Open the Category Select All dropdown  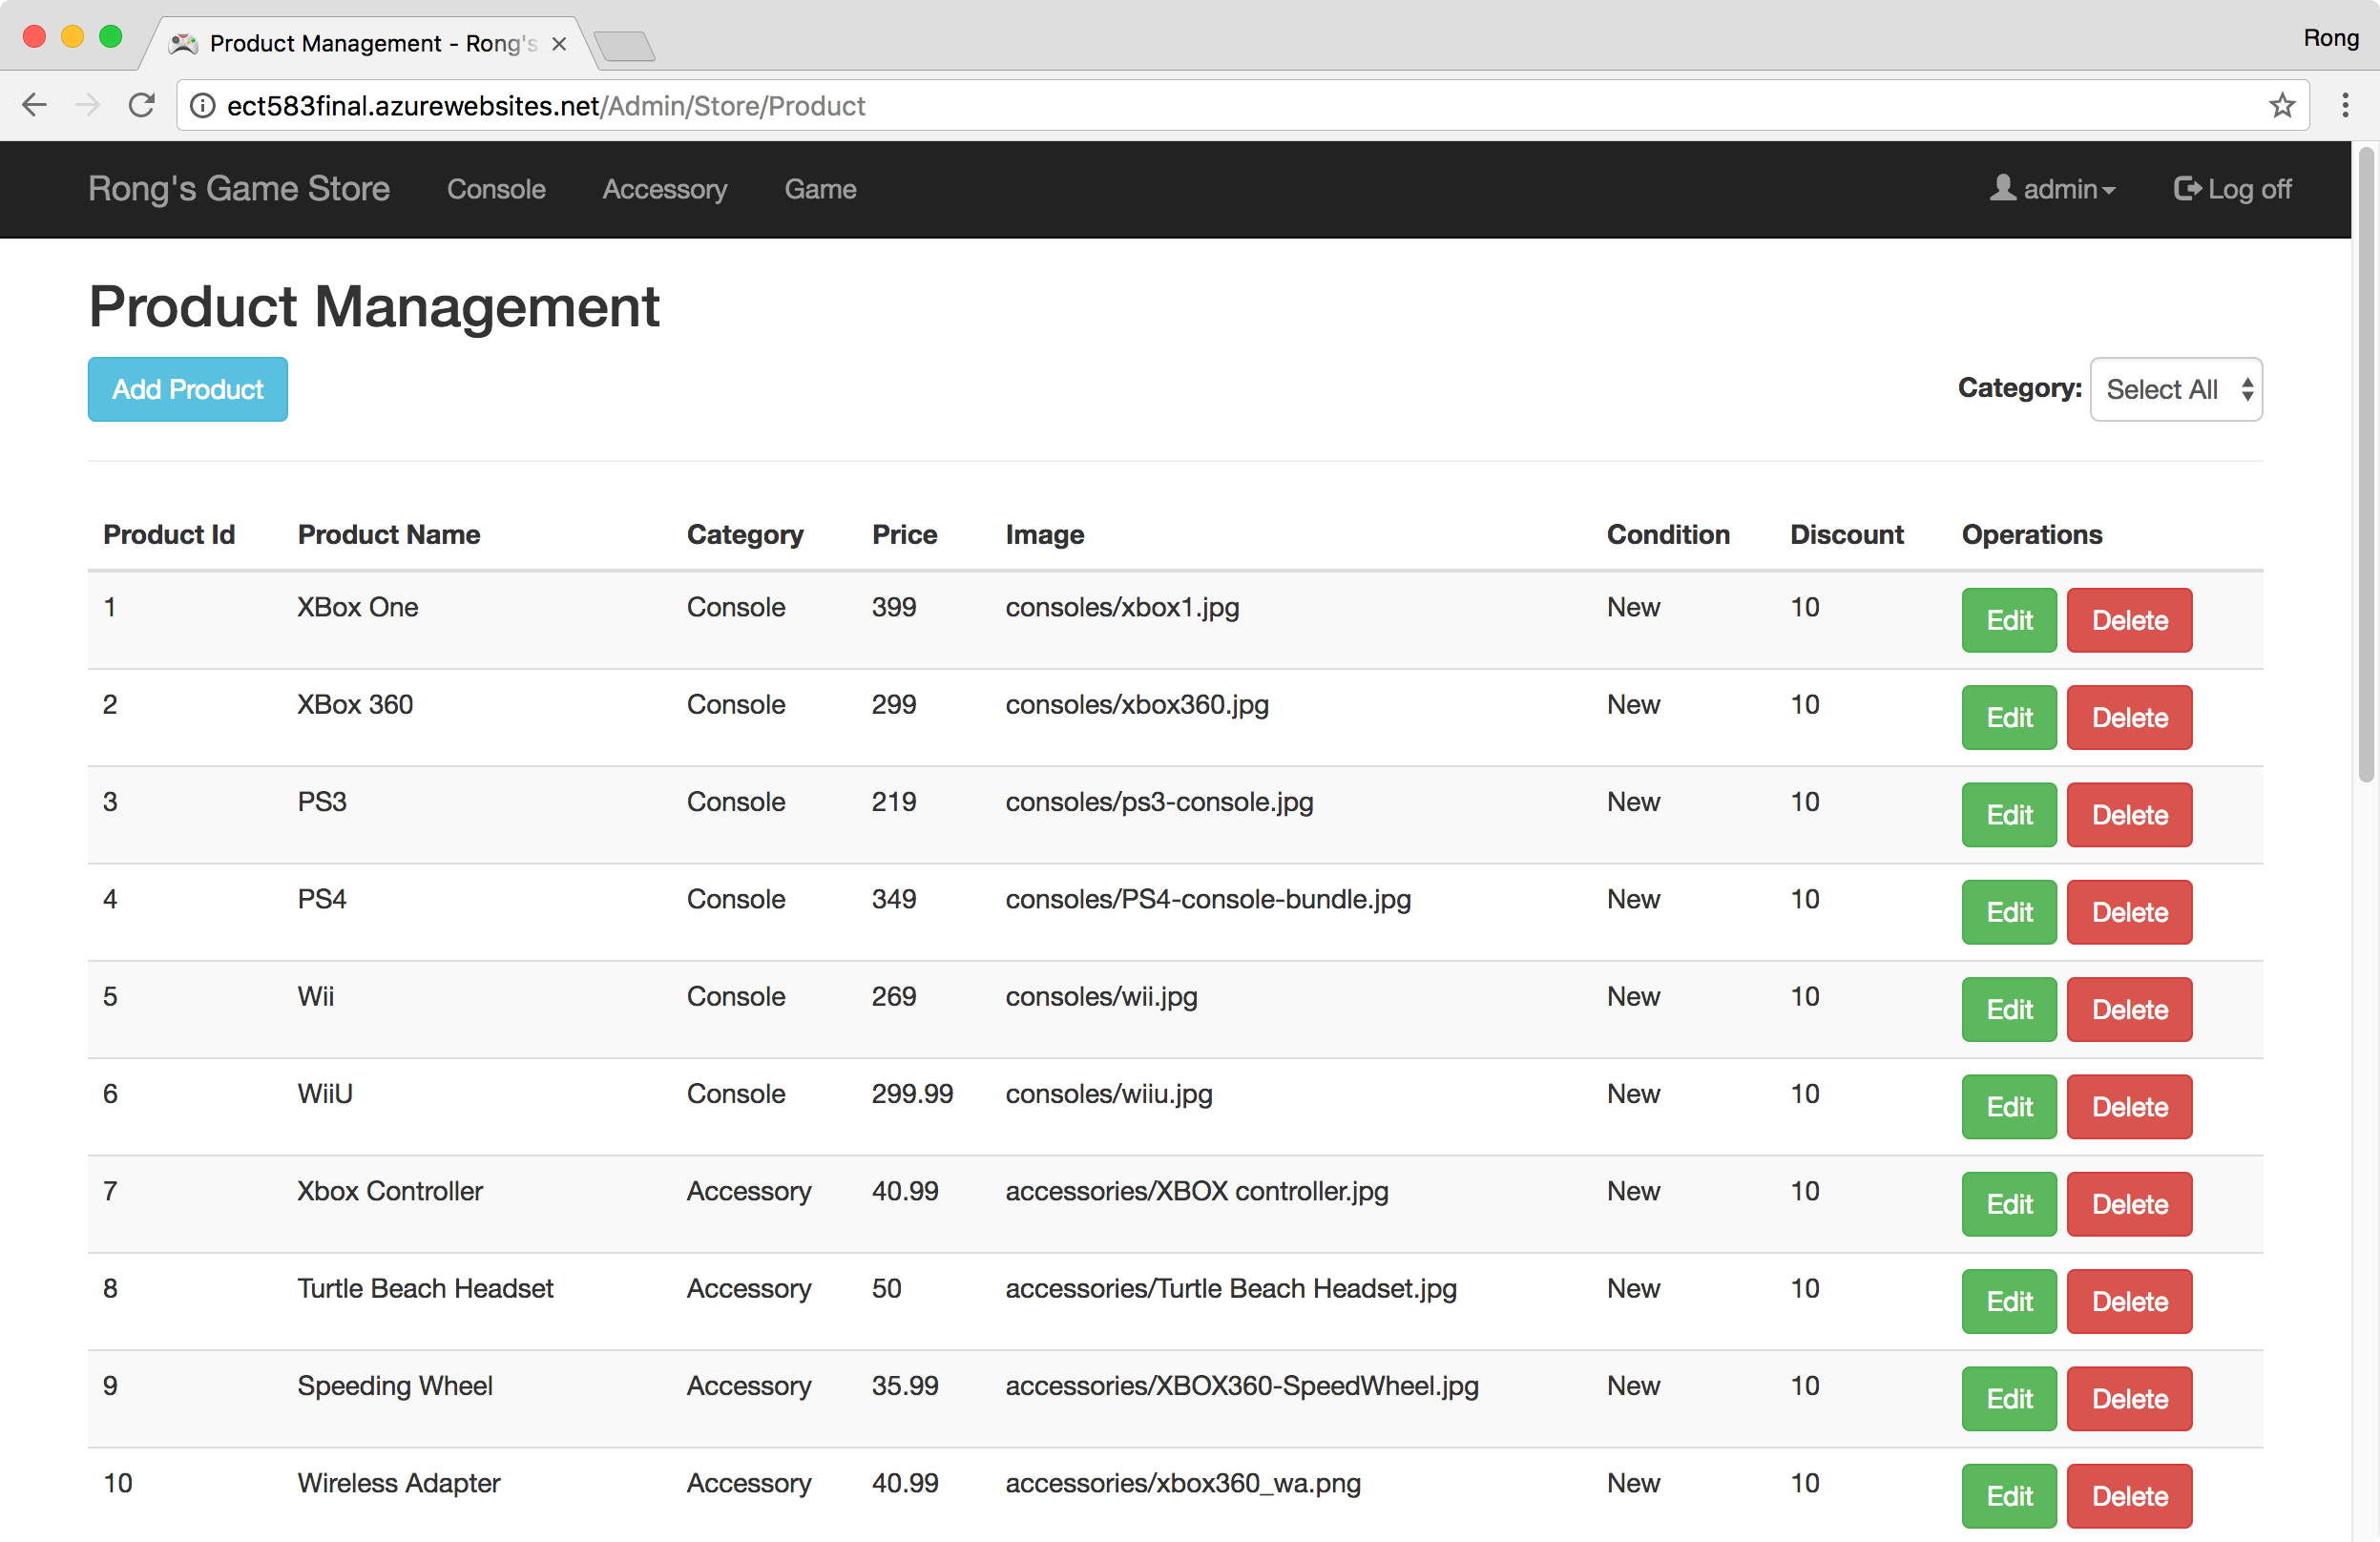pos(2176,389)
